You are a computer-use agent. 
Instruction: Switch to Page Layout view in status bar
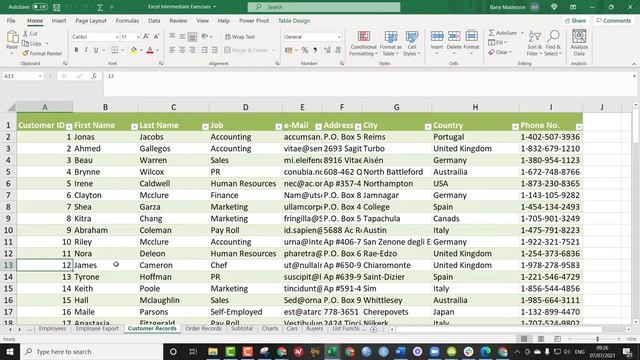[x=541, y=339]
